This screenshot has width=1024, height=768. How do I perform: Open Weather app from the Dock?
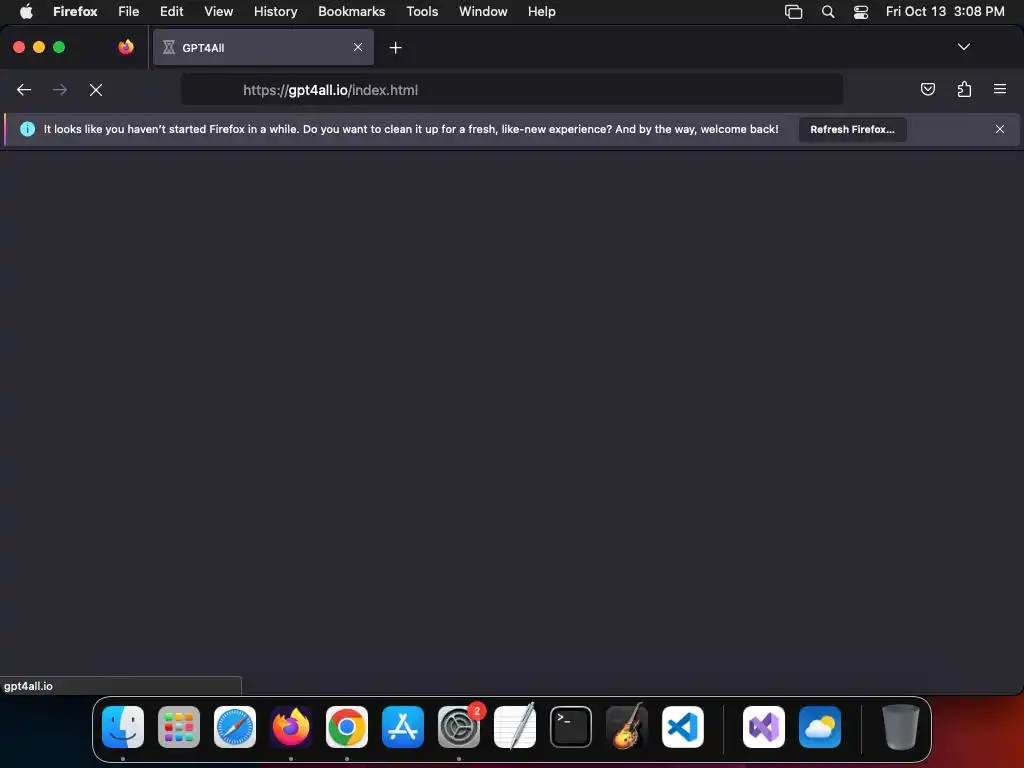point(820,726)
